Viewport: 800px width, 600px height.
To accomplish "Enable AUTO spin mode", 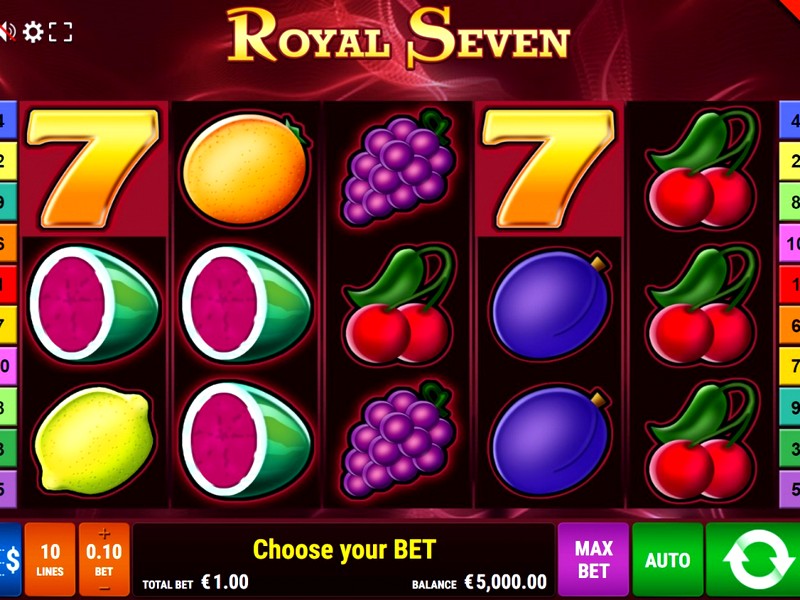I will (x=667, y=560).
